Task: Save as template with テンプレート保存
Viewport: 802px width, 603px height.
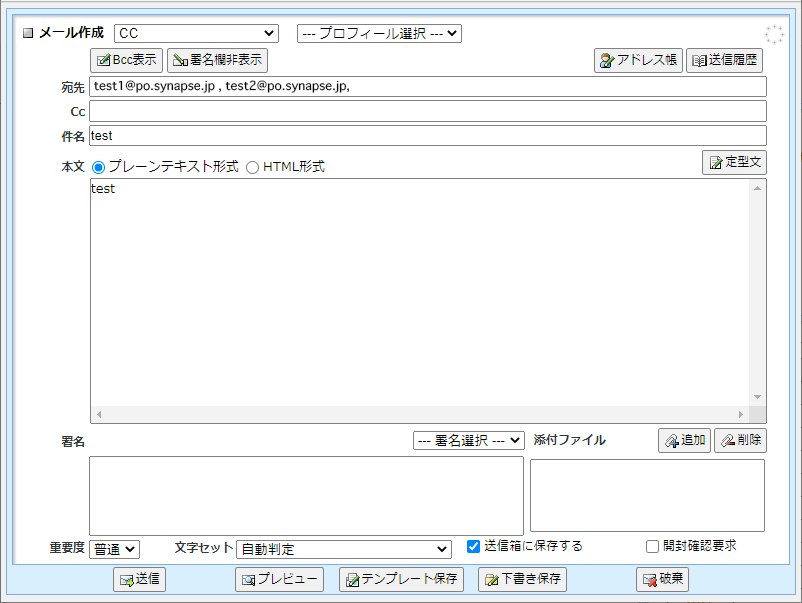Action: pos(401,580)
